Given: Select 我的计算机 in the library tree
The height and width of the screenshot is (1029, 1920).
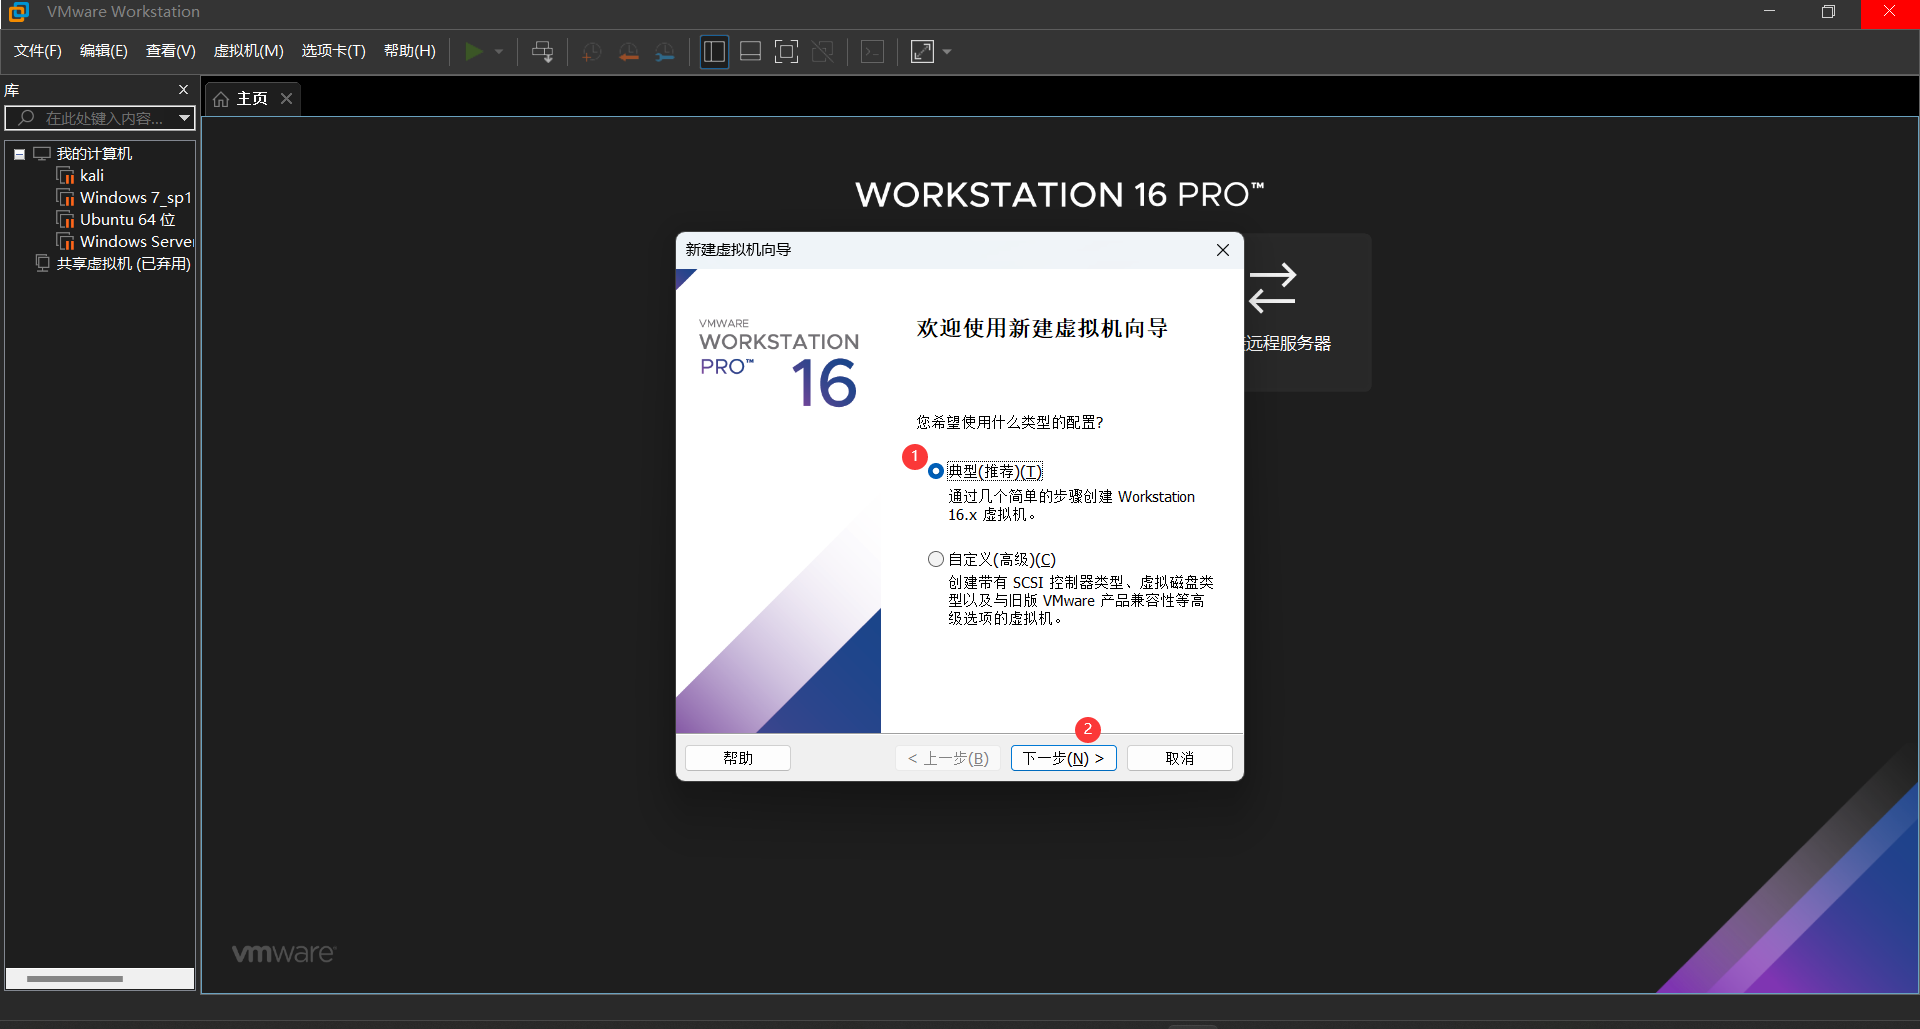Looking at the screenshot, I should 94,154.
